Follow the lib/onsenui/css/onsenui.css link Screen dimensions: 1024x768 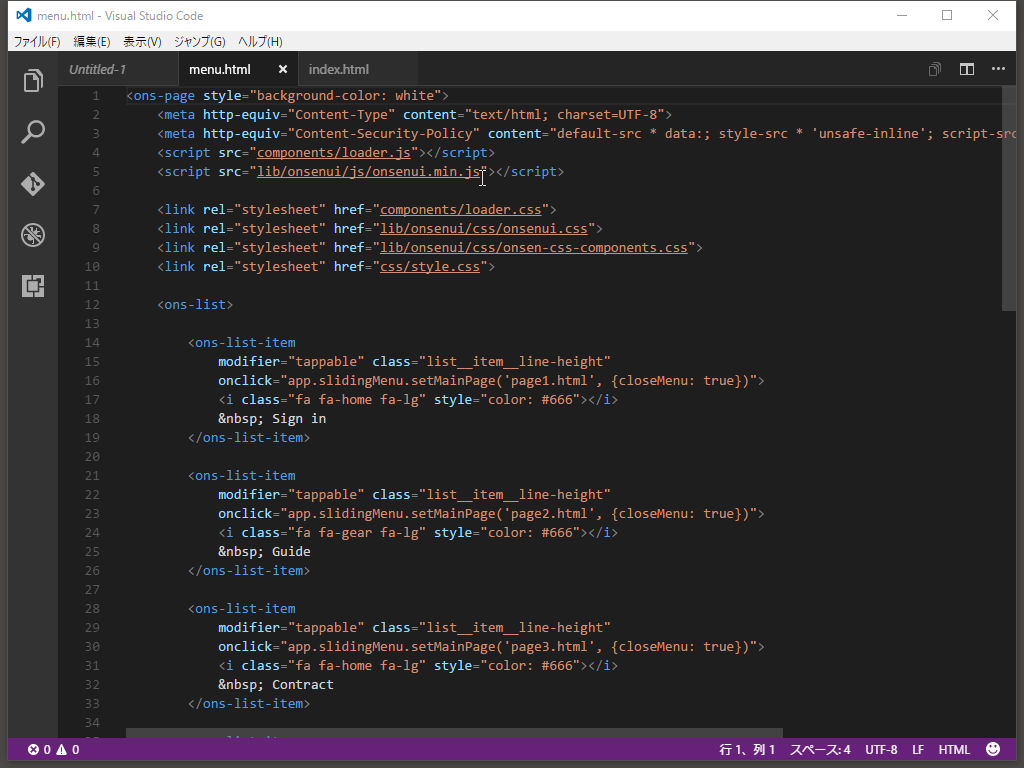(x=484, y=228)
